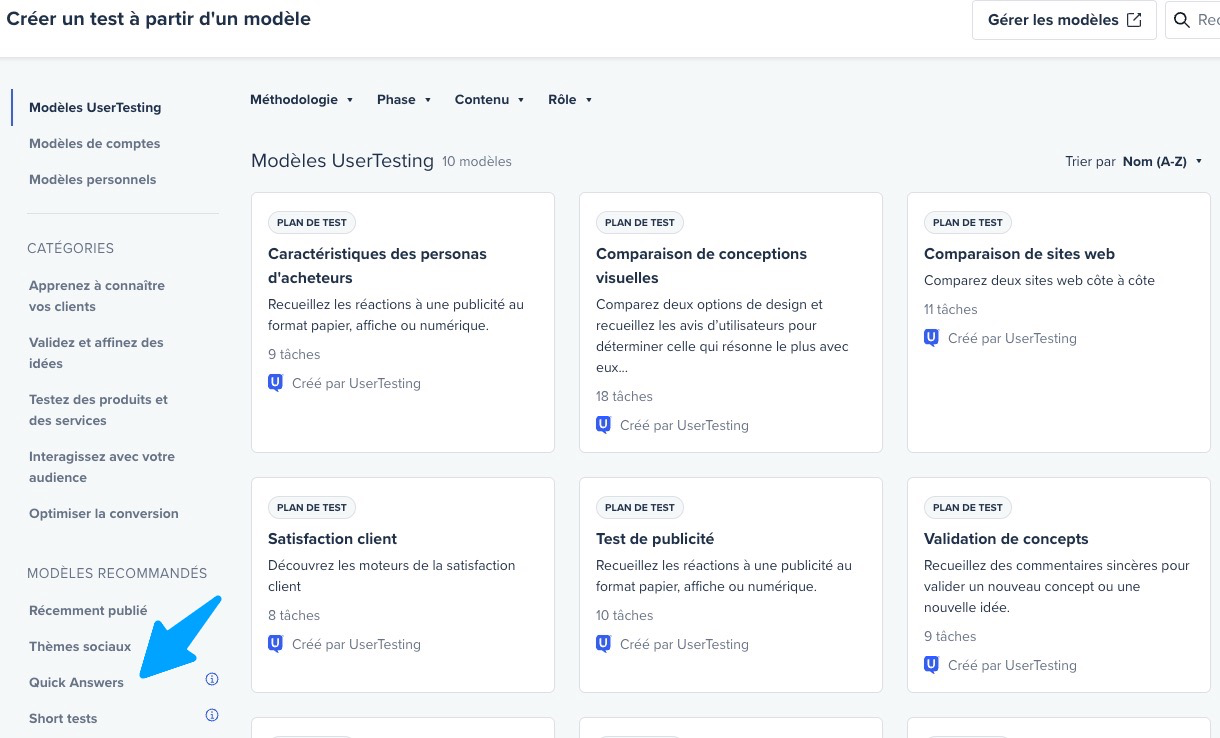
Task: Click the UserTesting logo on Satisfaction client card
Action: tap(276, 644)
